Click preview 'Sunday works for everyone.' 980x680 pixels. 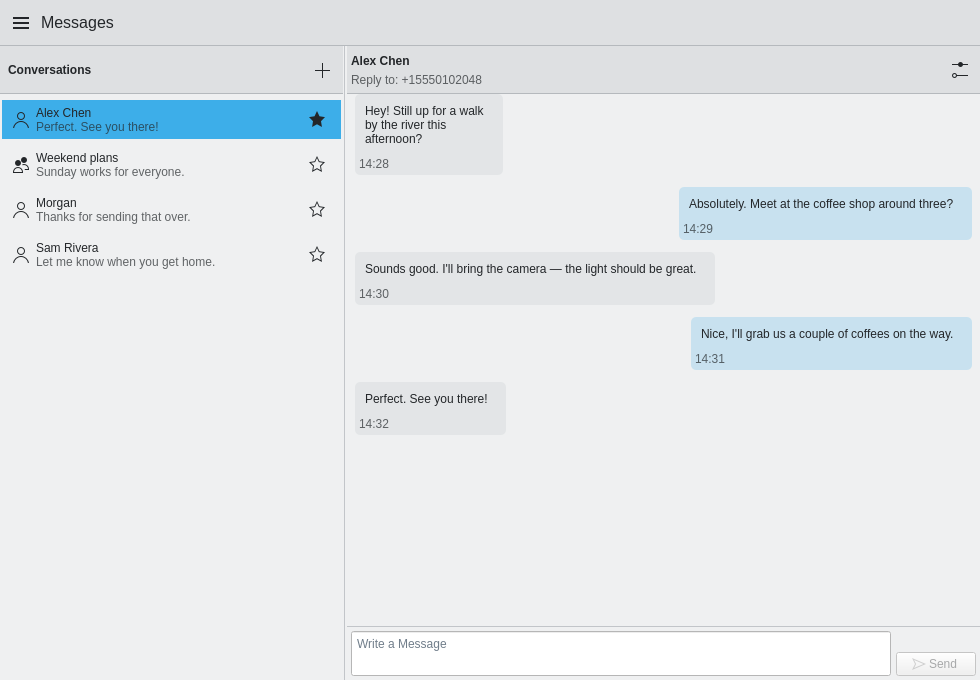pyautogui.click(x=110, y=172)
